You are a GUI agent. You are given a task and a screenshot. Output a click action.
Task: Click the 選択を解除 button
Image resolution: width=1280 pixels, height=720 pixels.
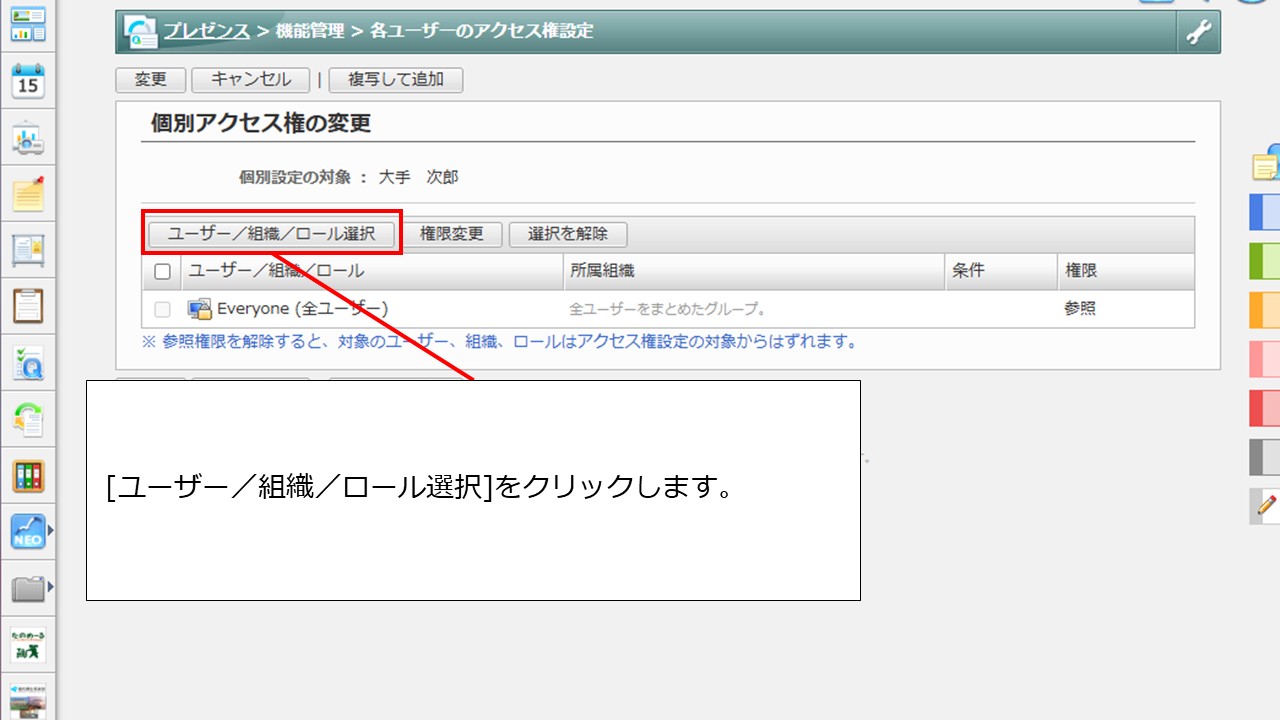click(568, 234)
